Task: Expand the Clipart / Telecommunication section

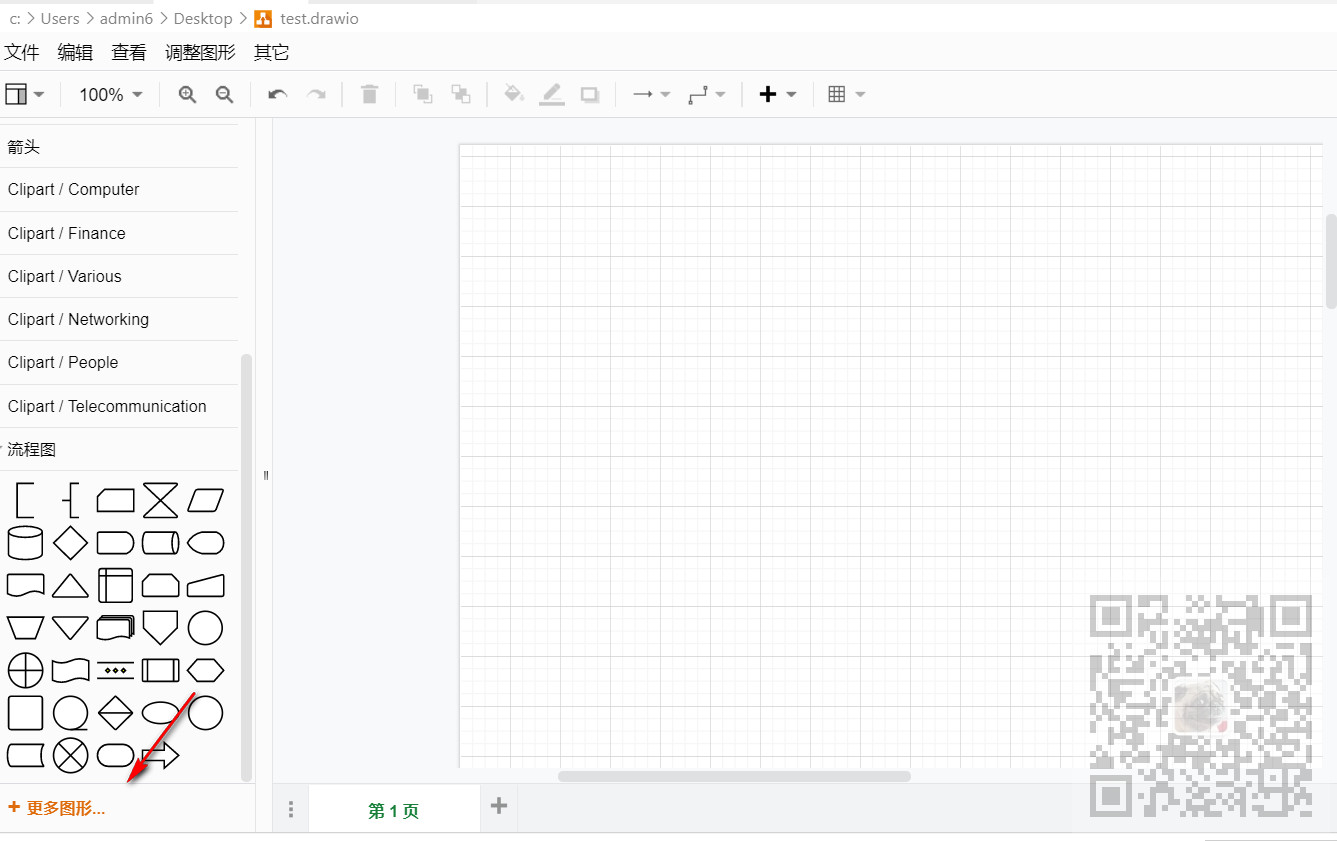Action: tap(119, 406)
